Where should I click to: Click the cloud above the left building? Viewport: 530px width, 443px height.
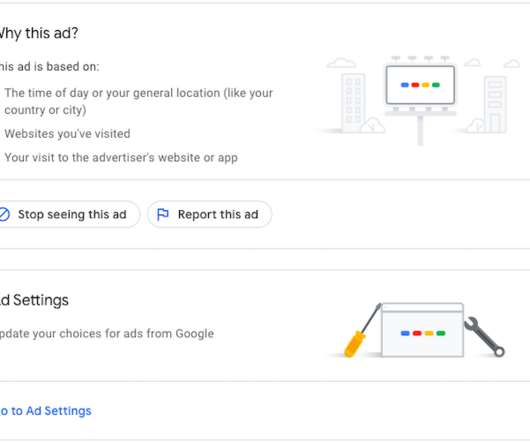tap(341, 63)
